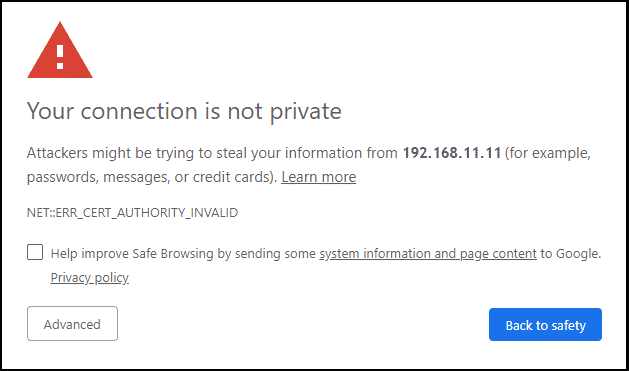Click the red warning triangle icon
Image resolution: width=629 pixels, height=371 pixels.
pos(60,50)
